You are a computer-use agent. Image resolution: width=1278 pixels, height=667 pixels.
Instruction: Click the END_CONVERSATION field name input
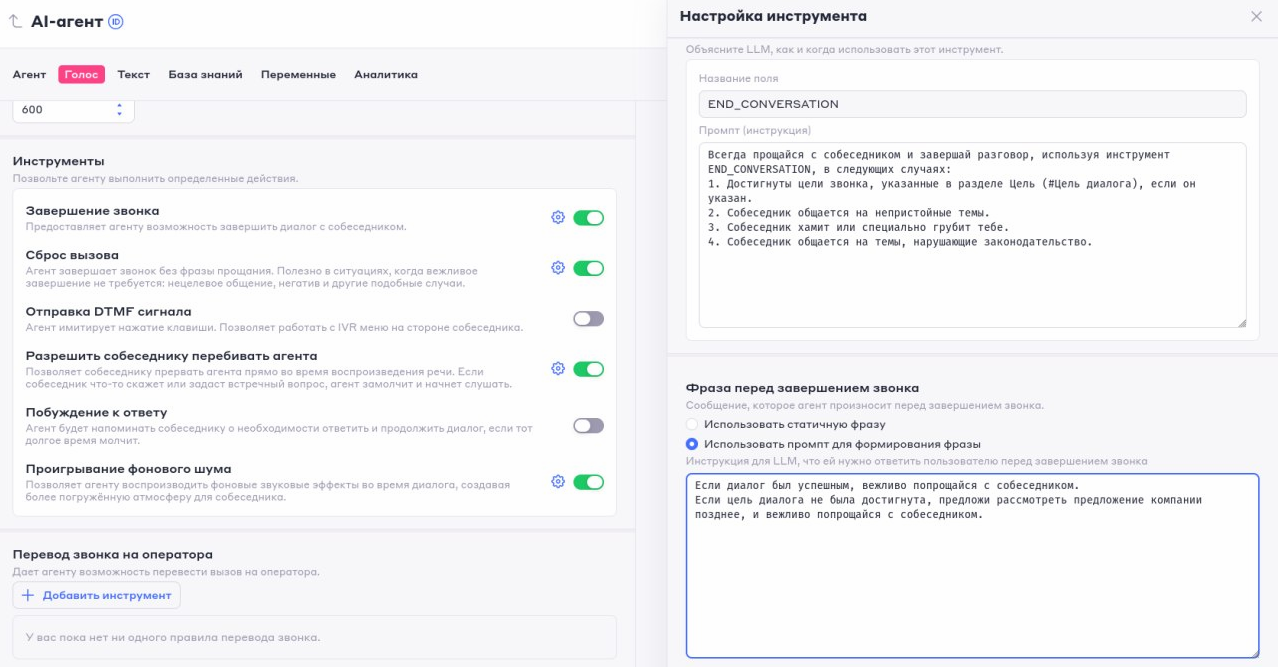click(x=972, y=104)
